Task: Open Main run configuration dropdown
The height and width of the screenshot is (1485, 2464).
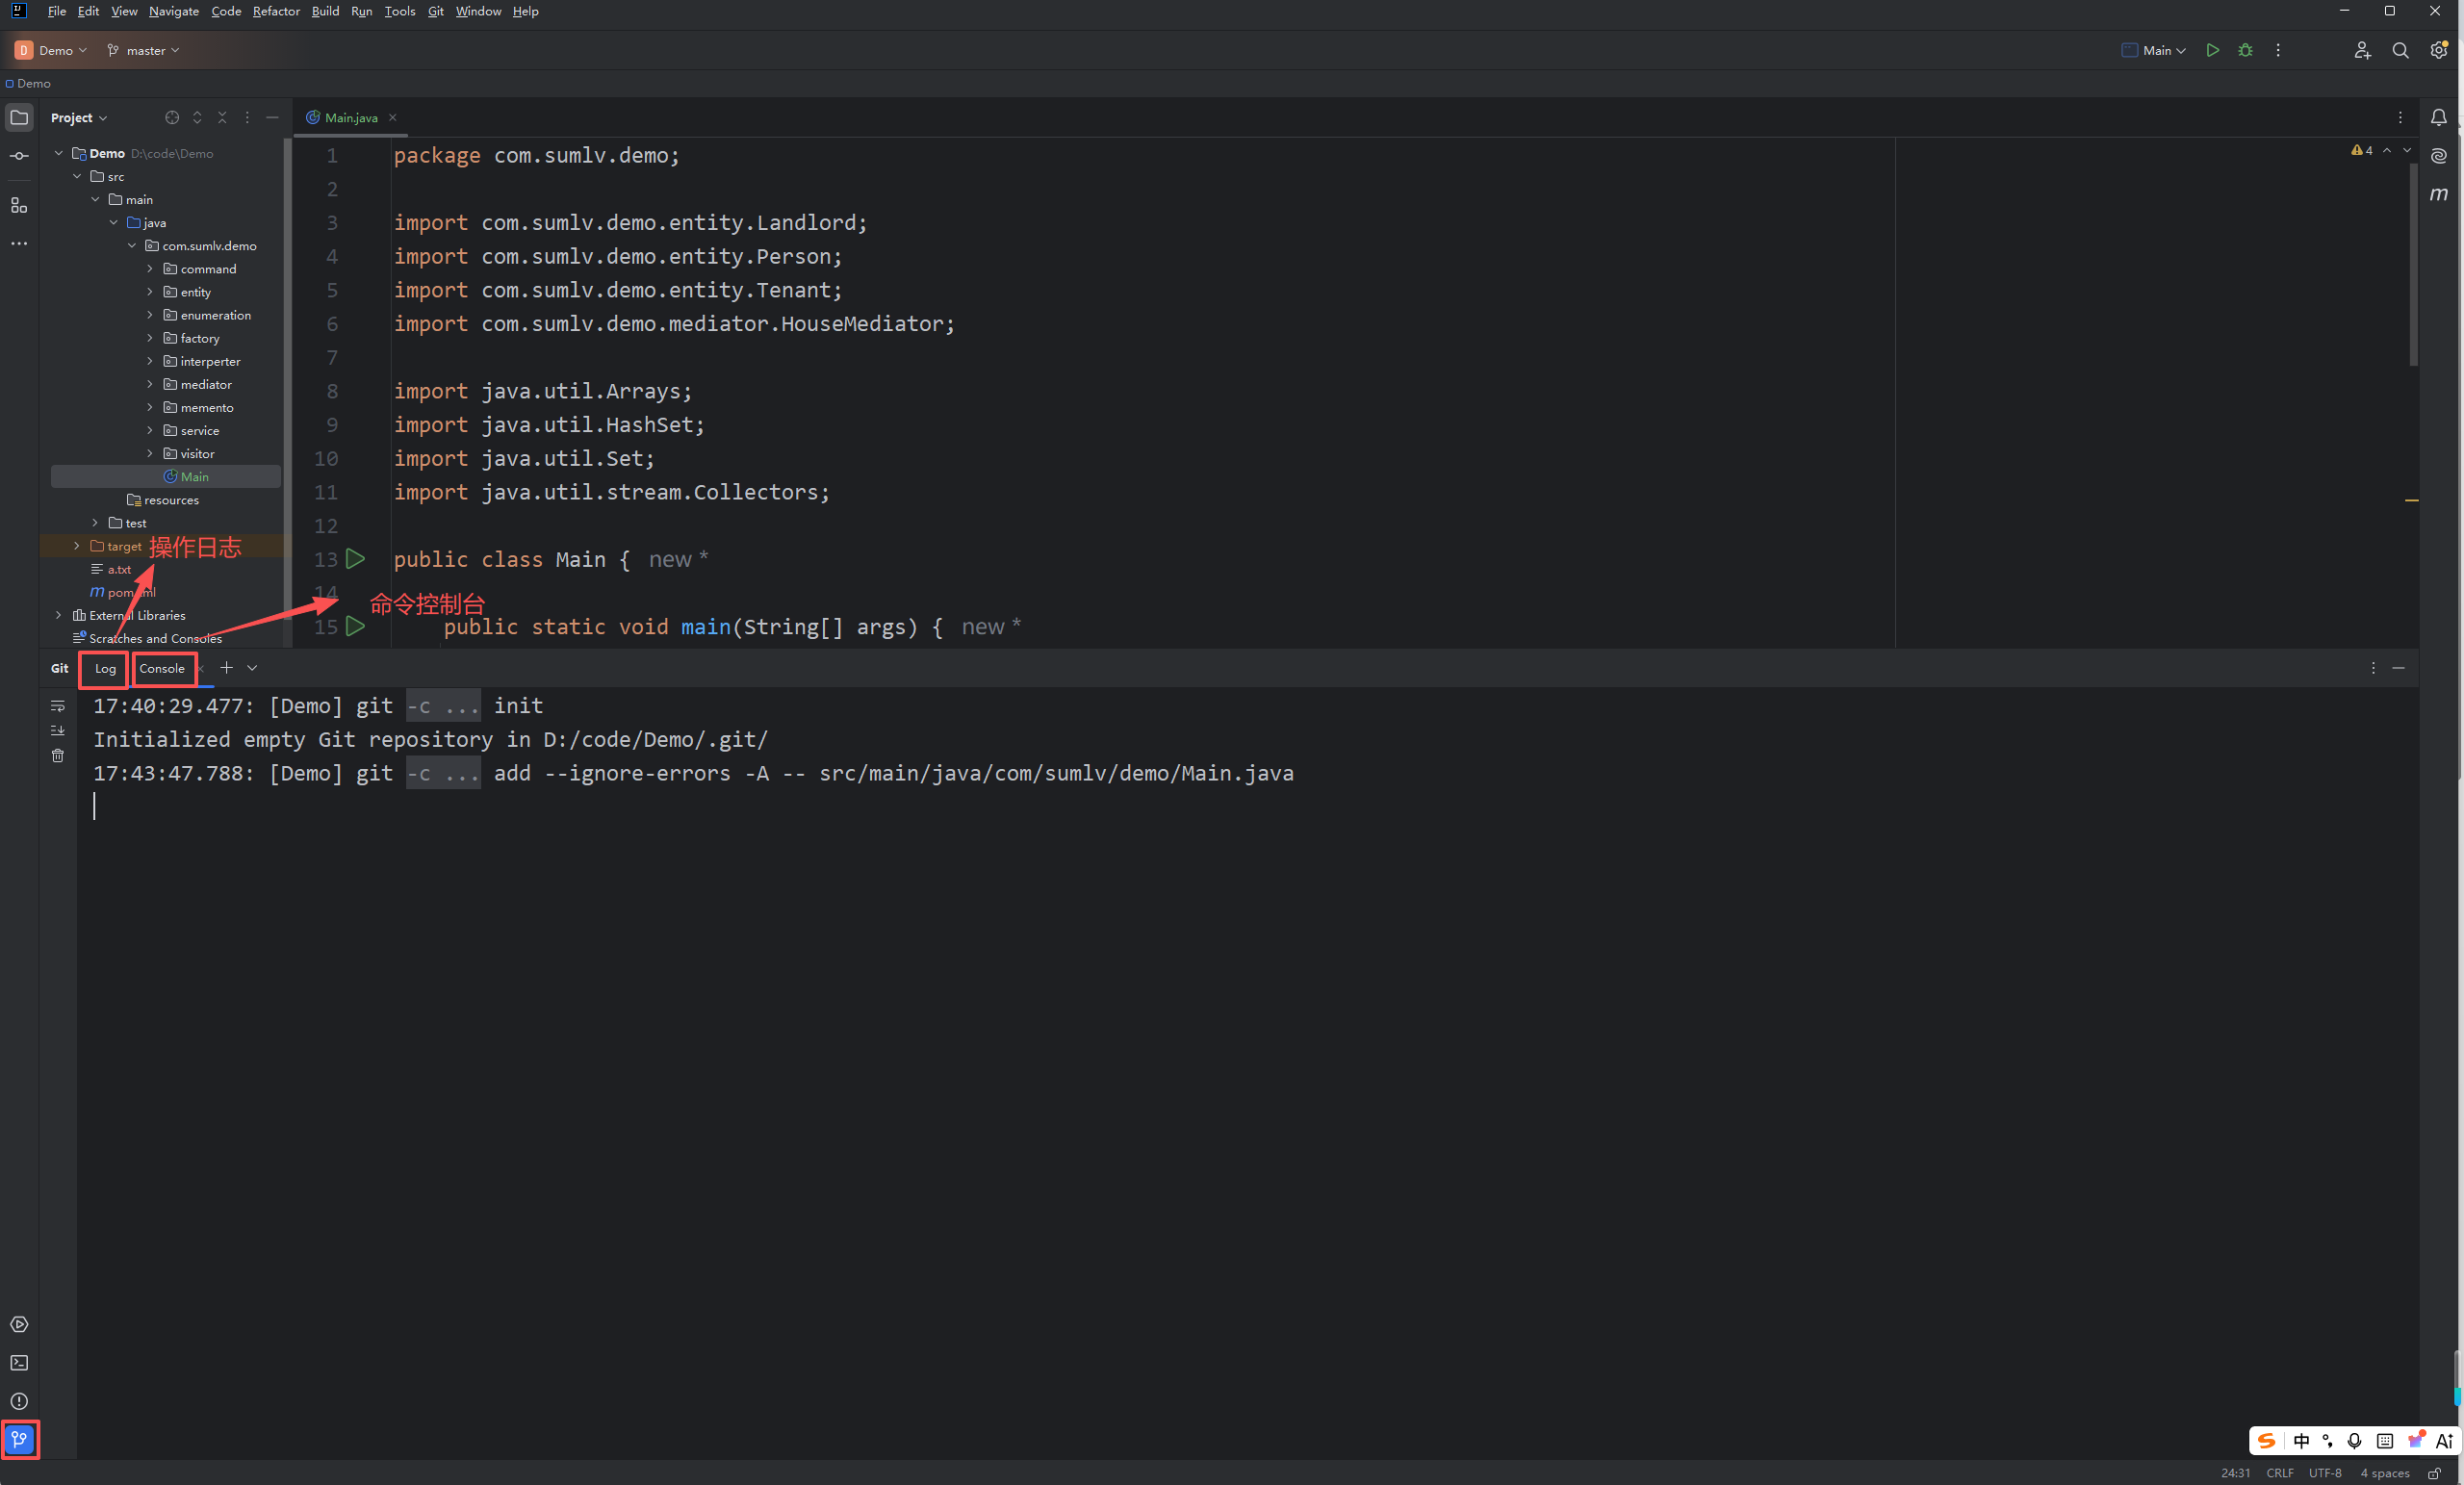Action: pos(2154,50)
